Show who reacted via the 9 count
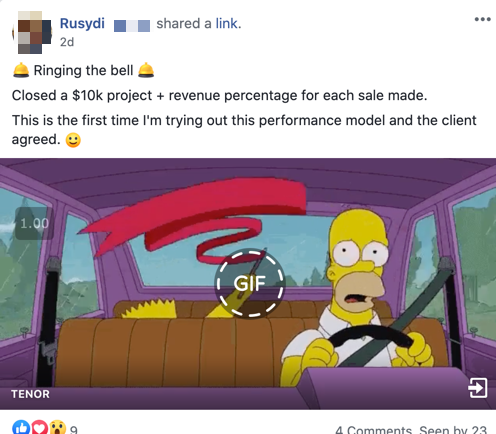 coord(74,429)
